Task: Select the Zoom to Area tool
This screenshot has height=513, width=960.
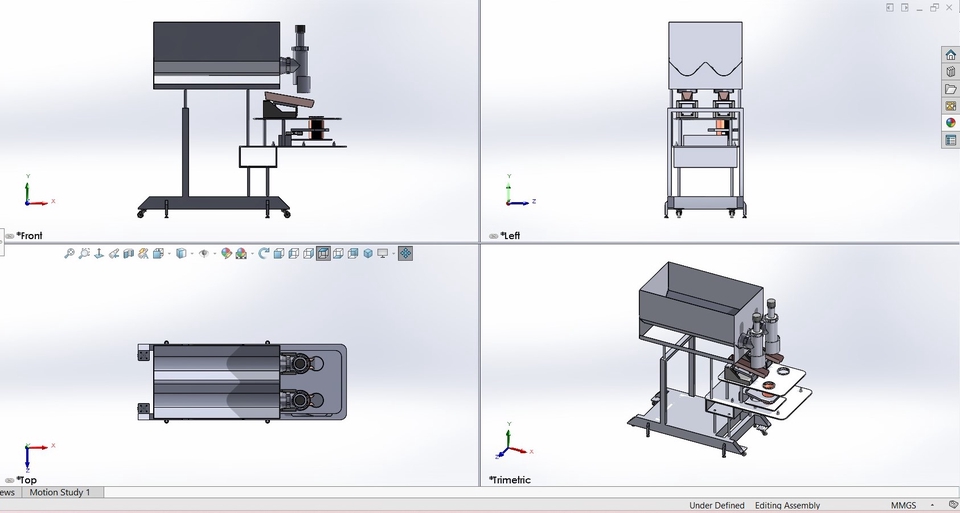Action: click(84, 253)
